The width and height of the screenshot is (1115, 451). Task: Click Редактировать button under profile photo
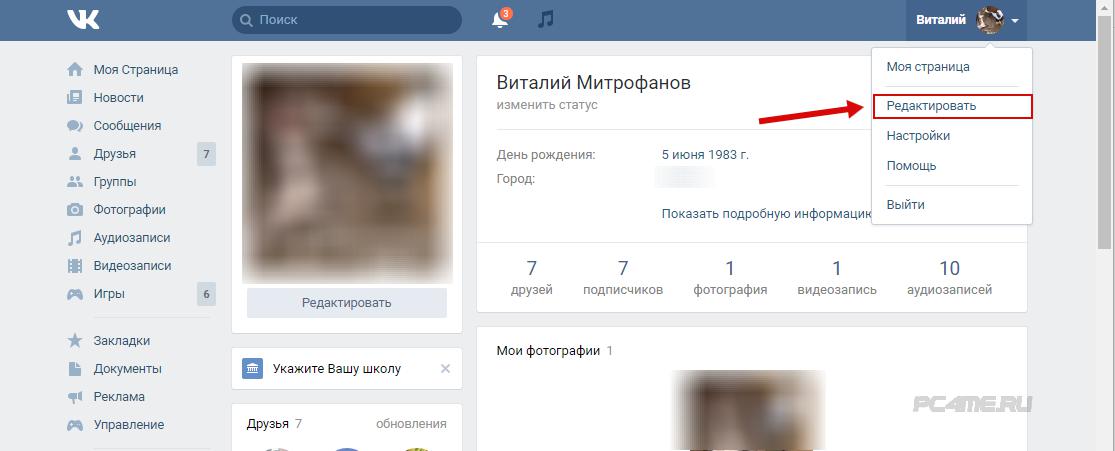[347, 303]
